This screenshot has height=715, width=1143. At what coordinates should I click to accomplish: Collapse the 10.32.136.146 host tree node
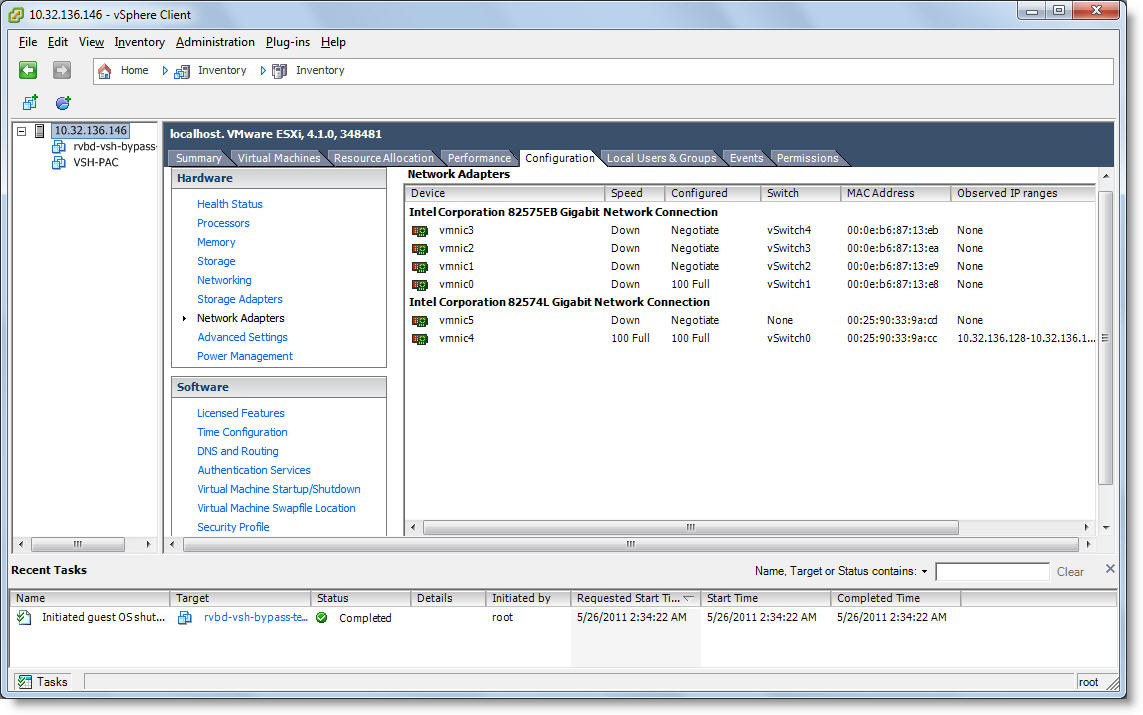(21, 132)
